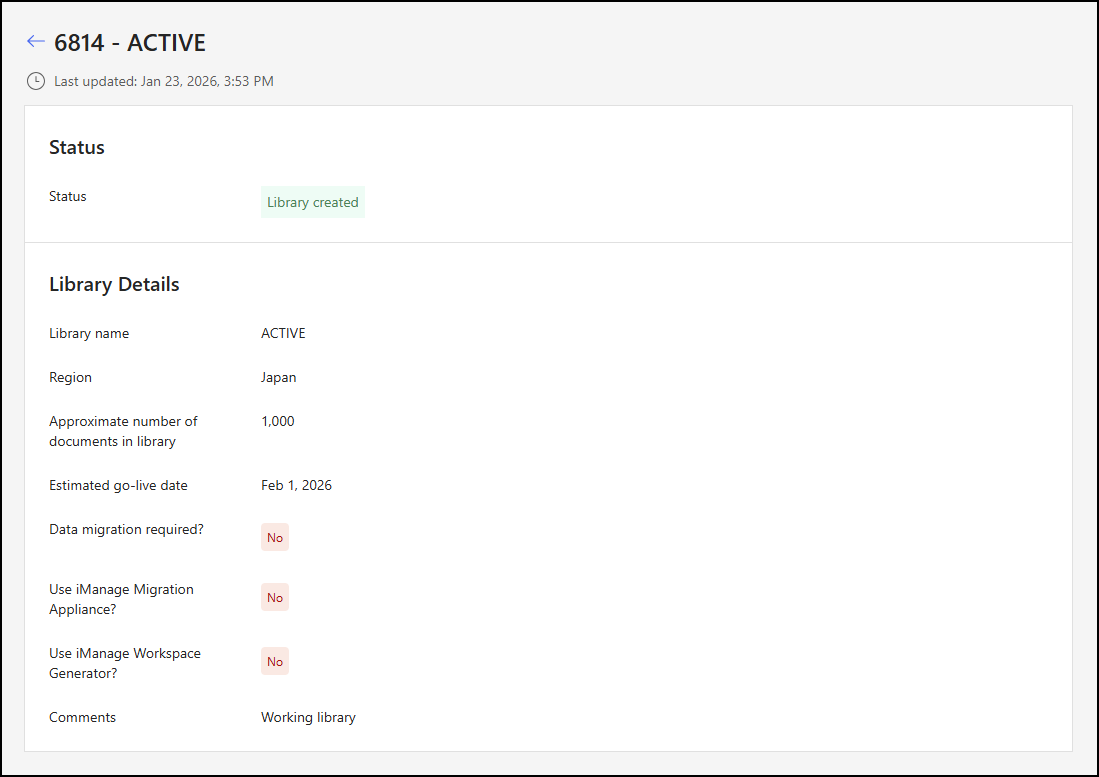
Task: Select the comment 'Working library'
Action: [x=308, y=717]
